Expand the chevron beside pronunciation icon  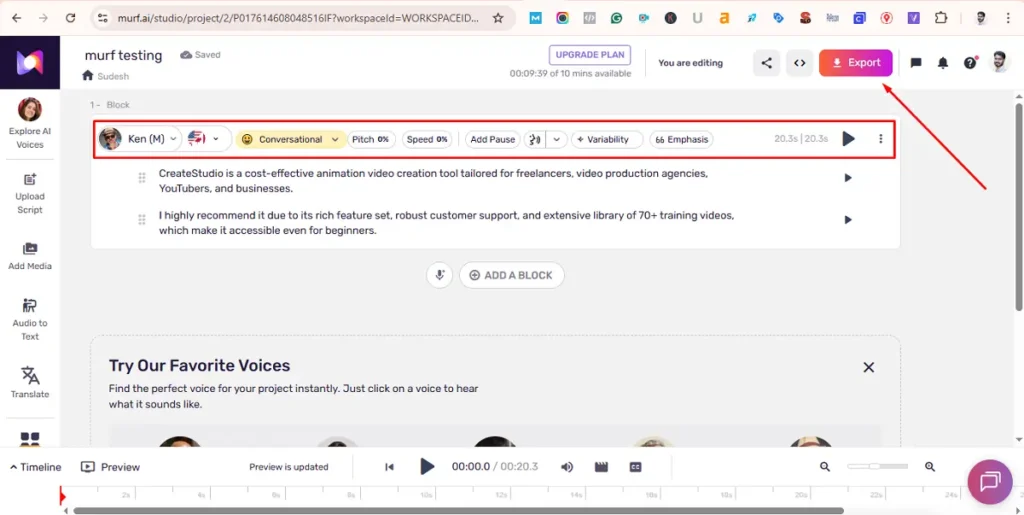tap(556, 139)
